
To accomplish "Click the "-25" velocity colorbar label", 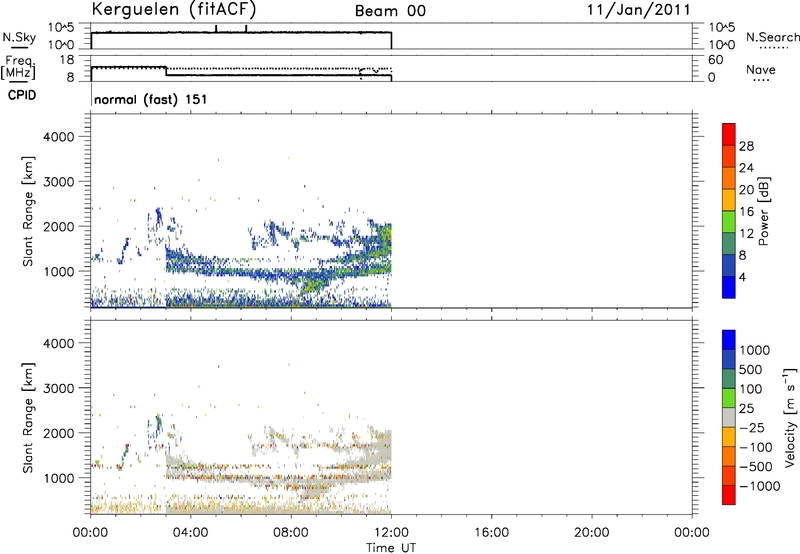I will (751, 428).
